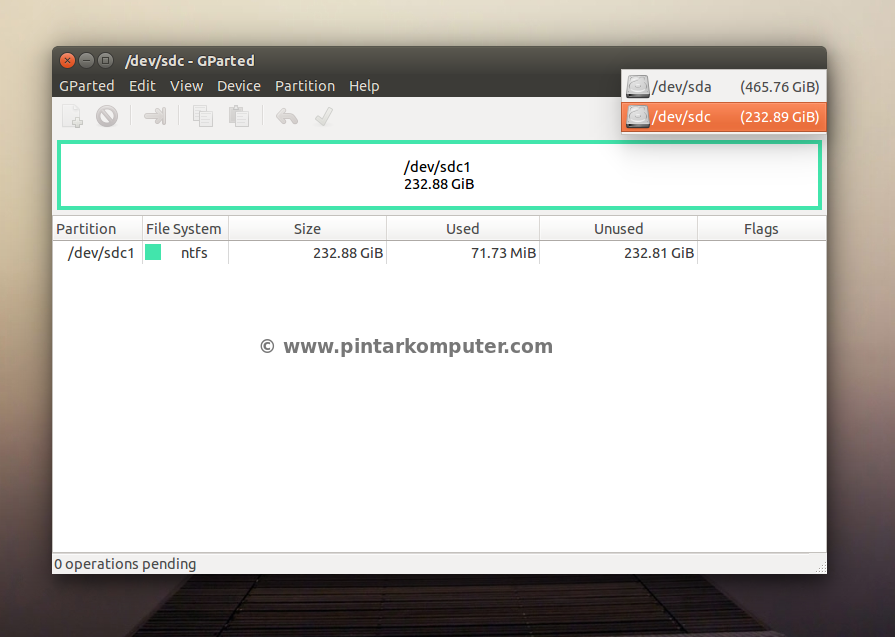Click the Resize/Move toolbar icon
Screen dimensions: 895x637
tap(155, 117)
